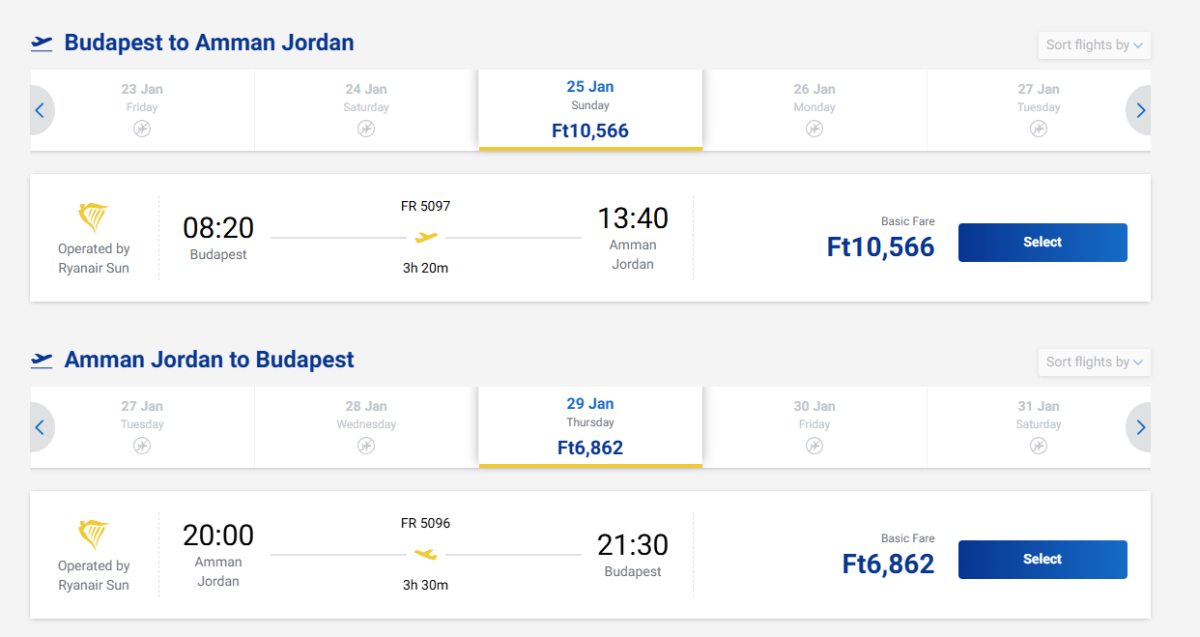The height and width of the screenshot is (637, 1200).
Task: Choose the 24 Jan Saturday date tab
Action: tap(366, 110)
